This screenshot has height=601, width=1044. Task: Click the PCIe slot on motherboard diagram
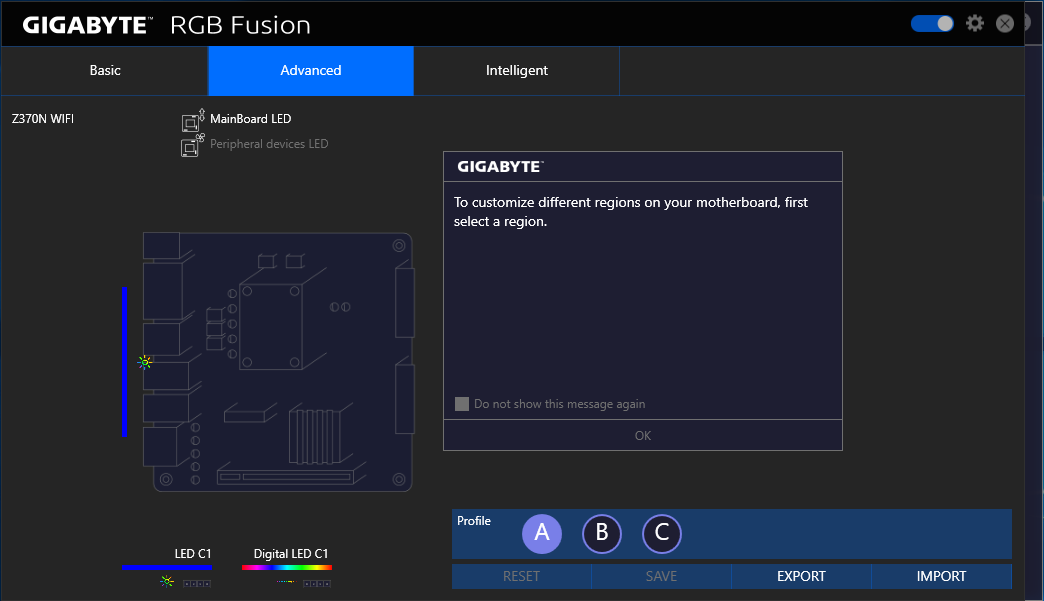[285, 477]
